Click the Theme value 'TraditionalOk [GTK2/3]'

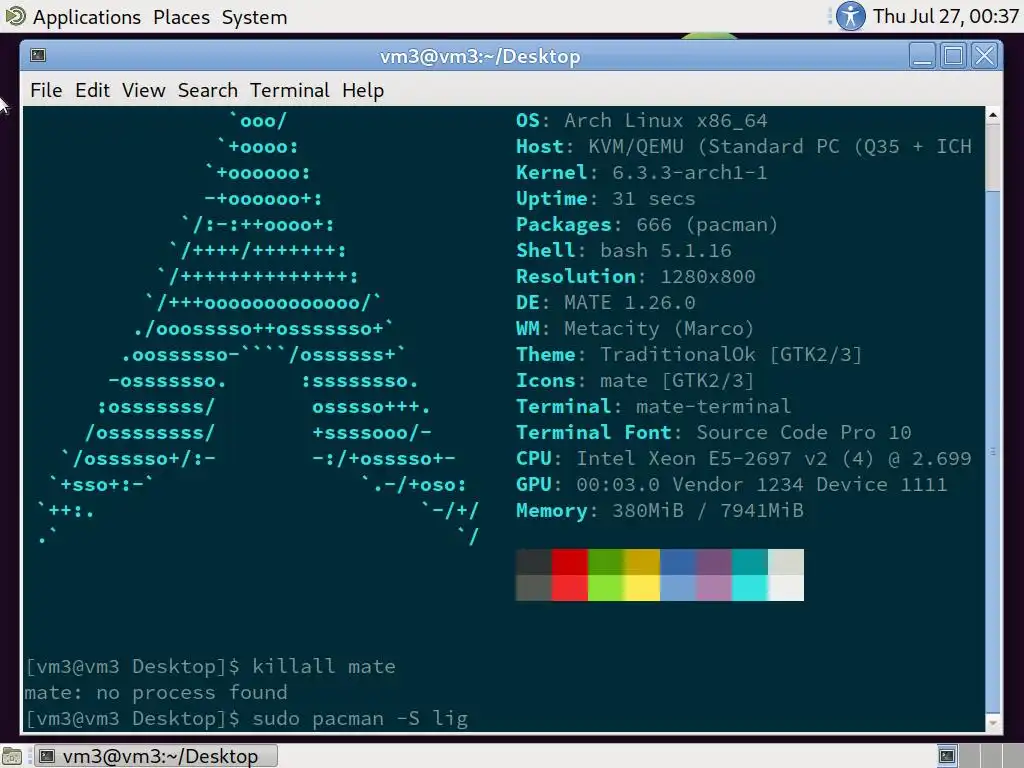[x=731, y=355]
